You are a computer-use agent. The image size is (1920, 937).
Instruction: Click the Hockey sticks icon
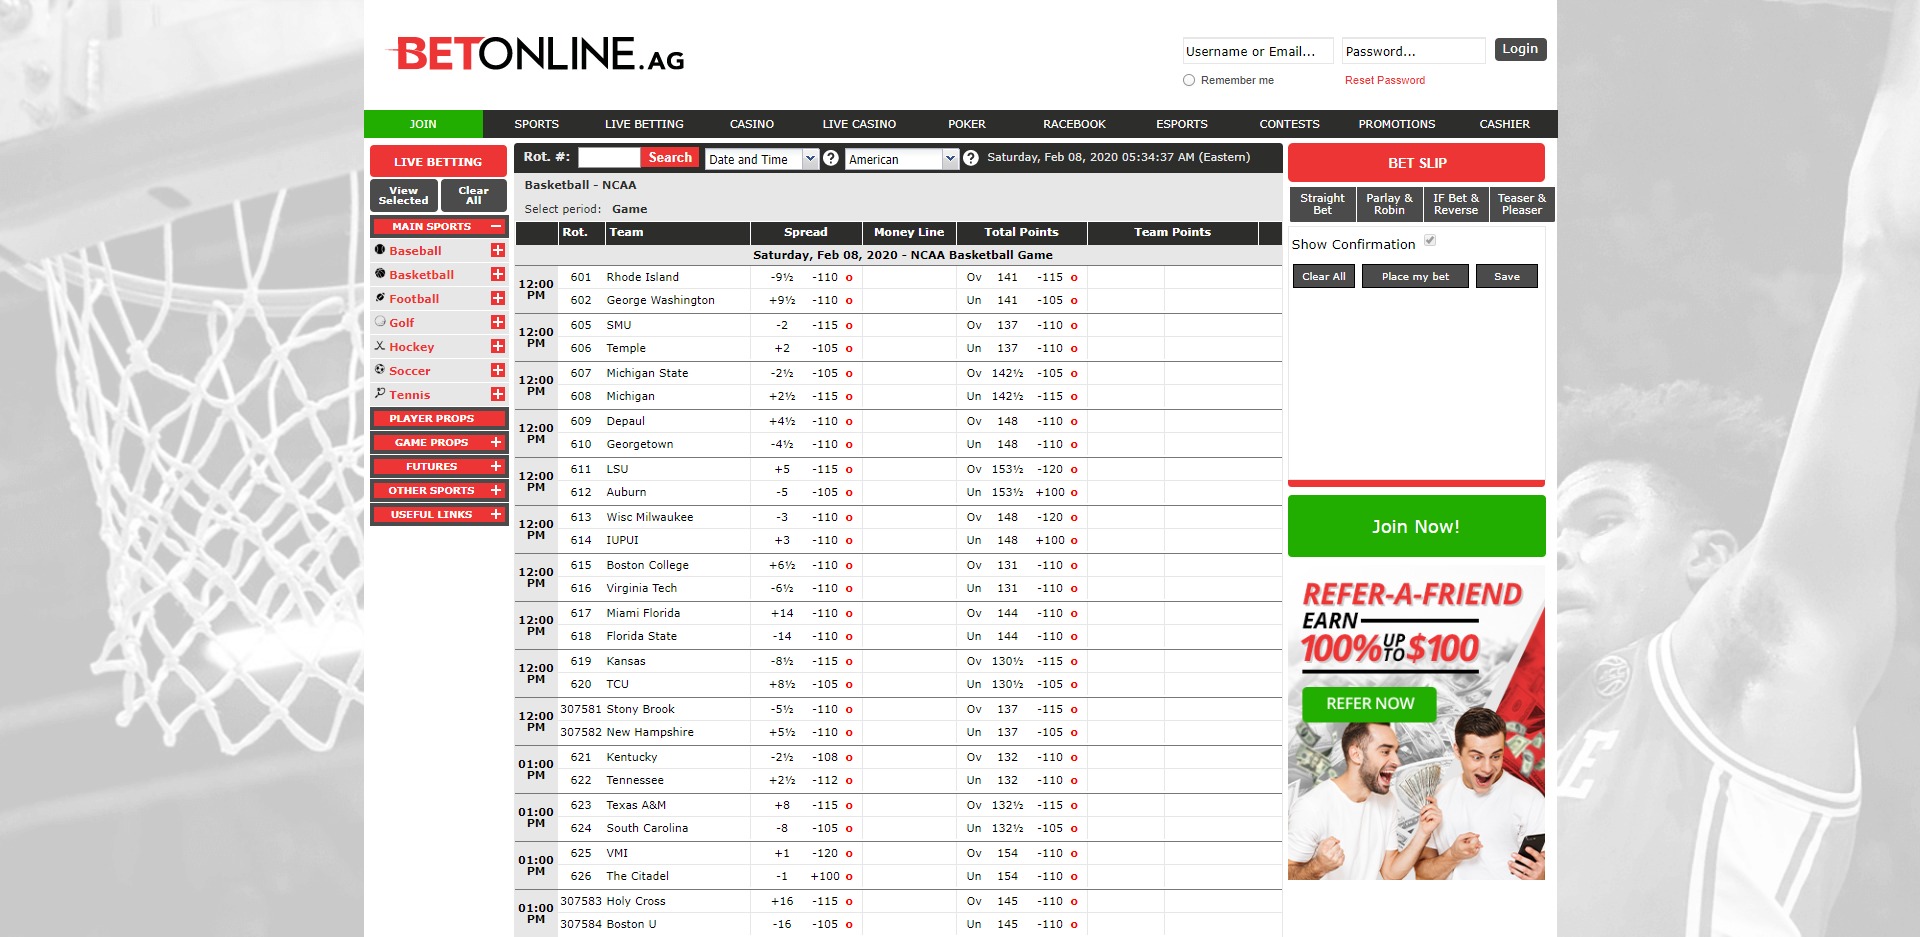point(380,346)
